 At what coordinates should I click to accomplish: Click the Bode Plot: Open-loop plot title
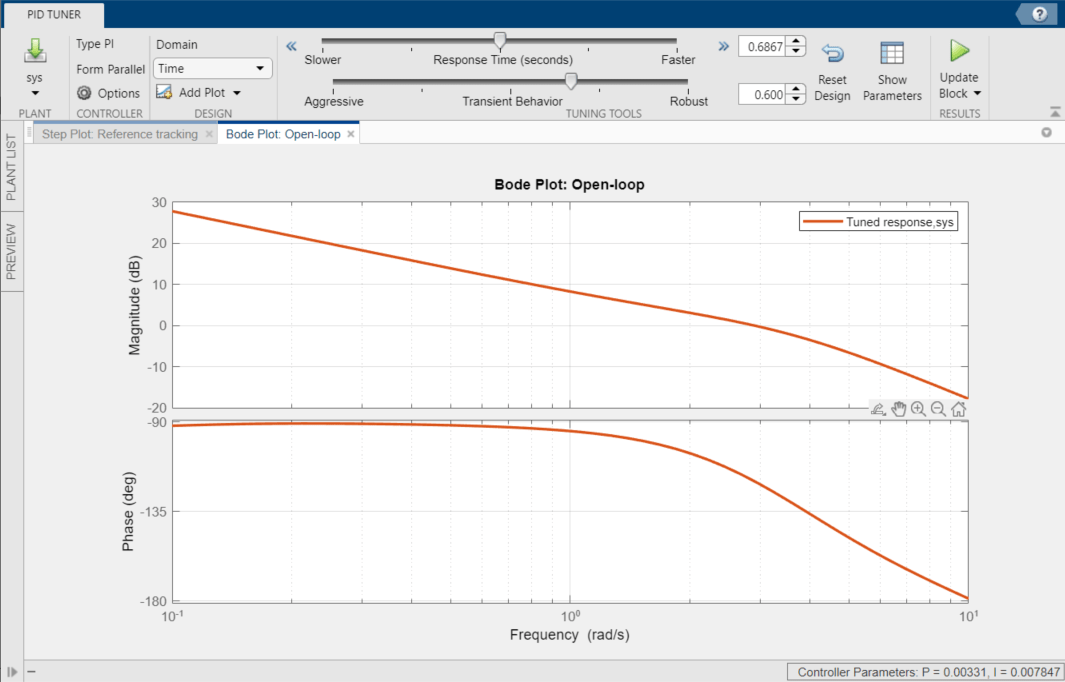coord(569,185)
